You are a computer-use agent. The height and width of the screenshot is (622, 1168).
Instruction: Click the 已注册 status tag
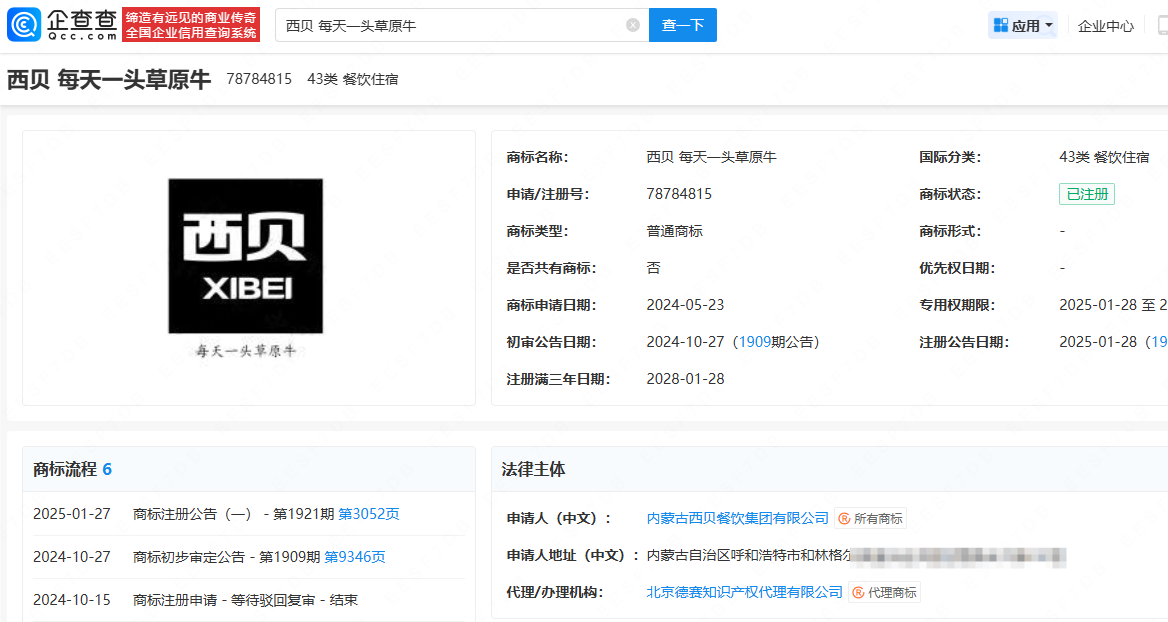tap(1086, 194)
